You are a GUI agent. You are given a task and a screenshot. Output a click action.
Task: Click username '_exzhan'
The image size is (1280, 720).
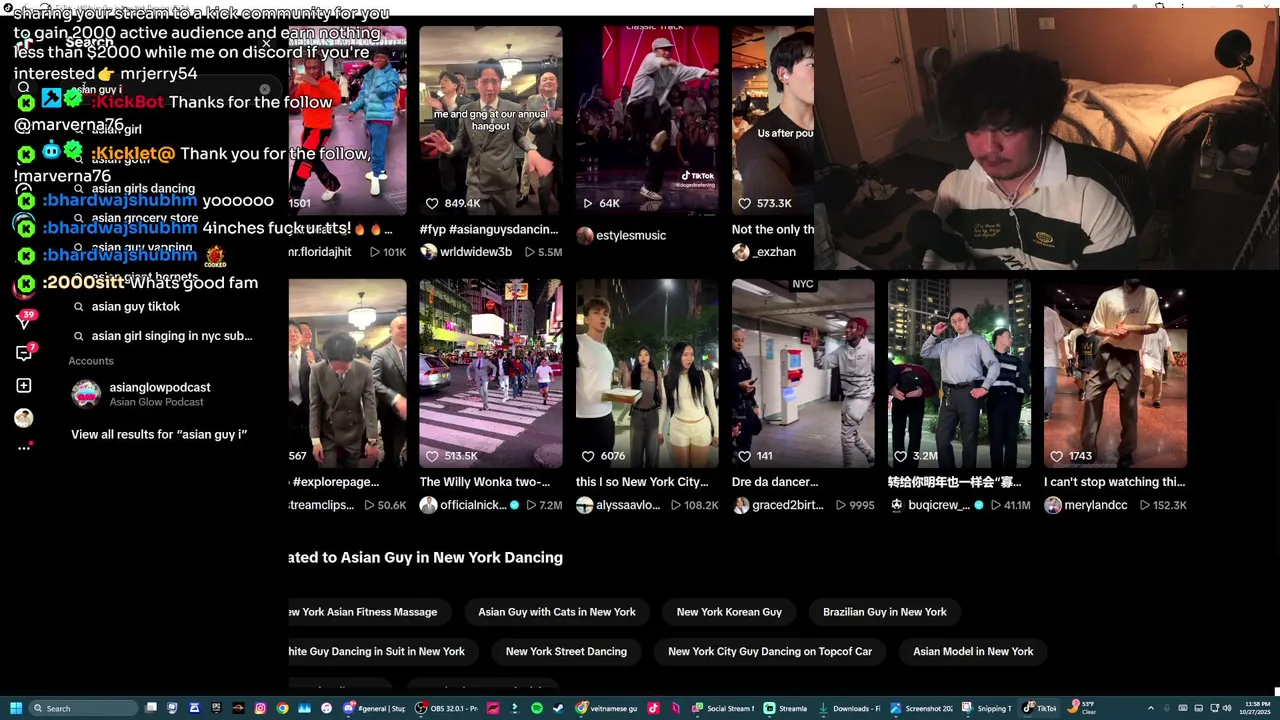776,252
